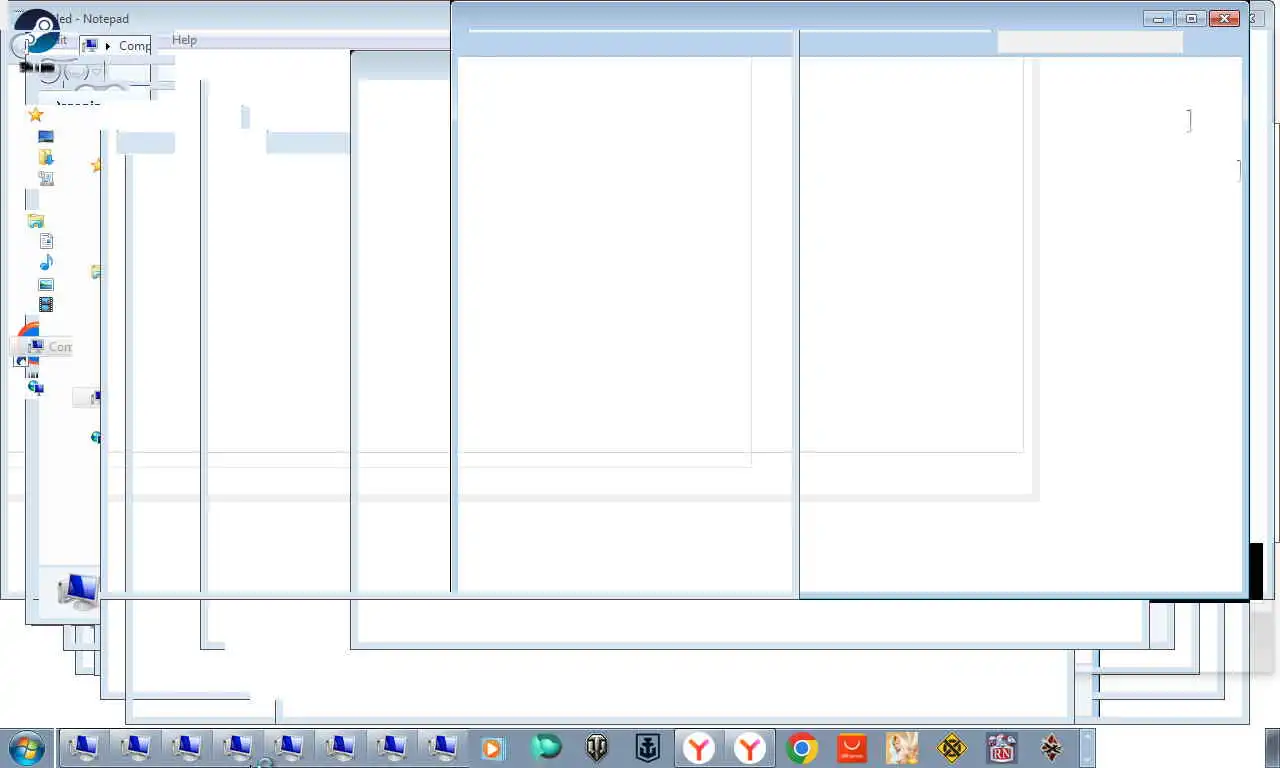Screen dimensions: 1280x768
Task: Maximize the front Explorer window
Action: 1191,18
